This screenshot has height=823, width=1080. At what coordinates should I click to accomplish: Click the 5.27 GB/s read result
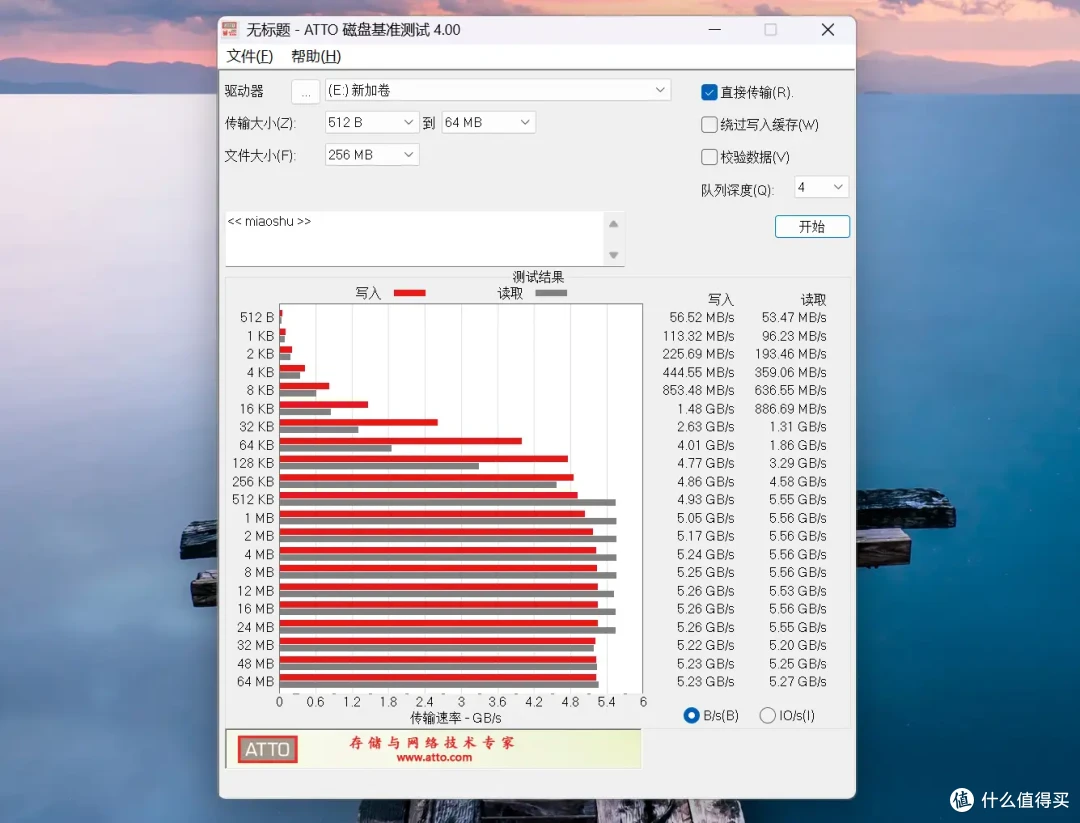coord(798,682)
